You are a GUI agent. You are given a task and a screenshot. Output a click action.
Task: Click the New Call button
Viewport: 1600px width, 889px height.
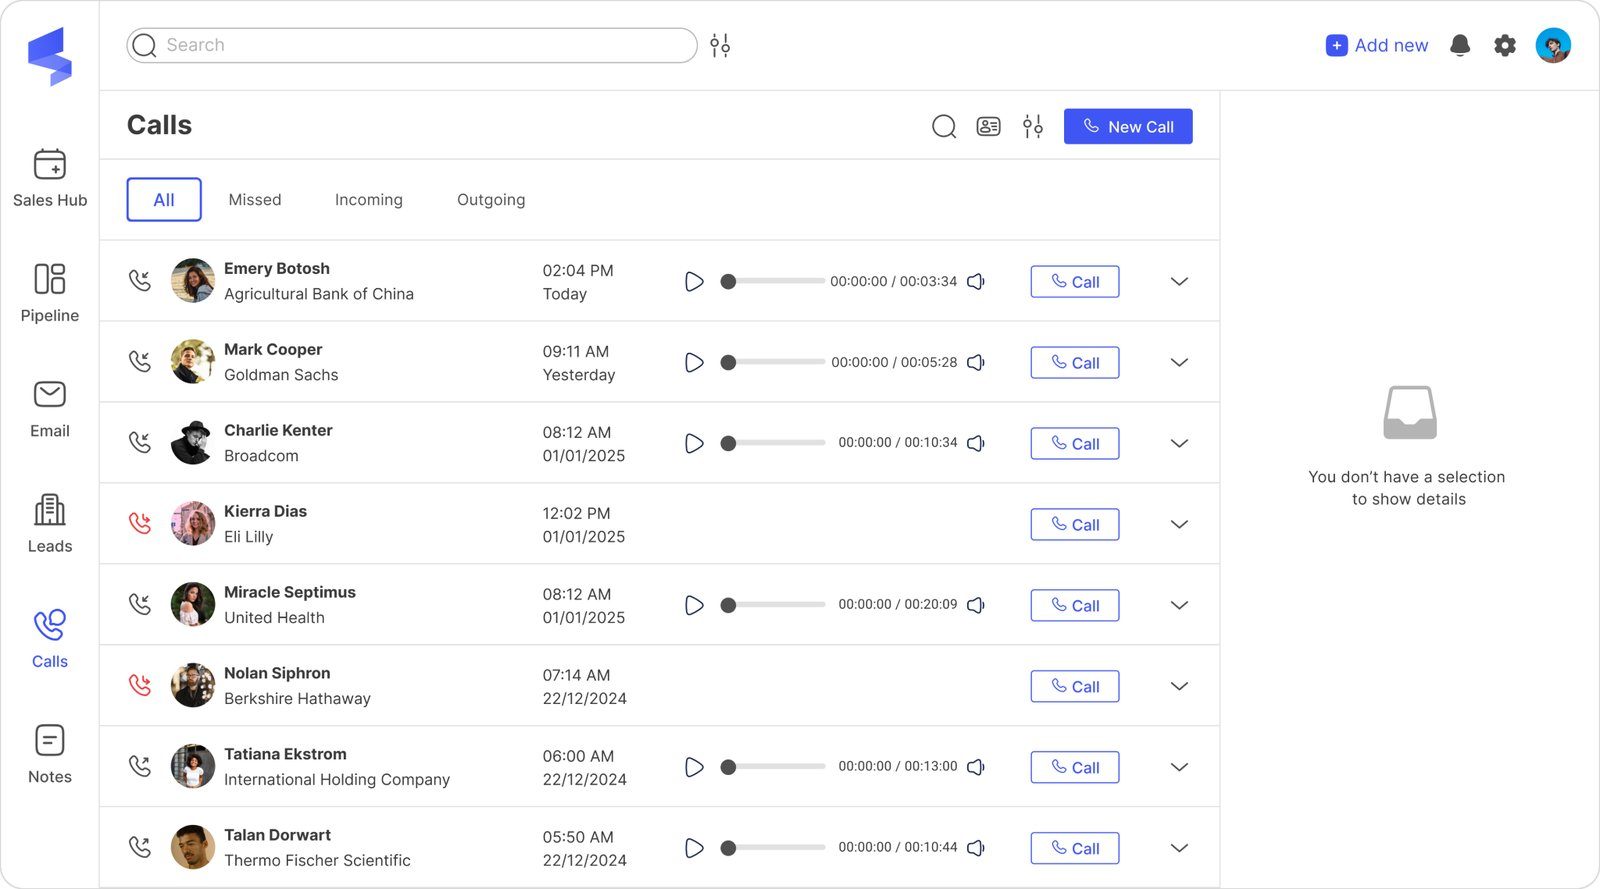pyautogui.click(x=1127, y=127)
